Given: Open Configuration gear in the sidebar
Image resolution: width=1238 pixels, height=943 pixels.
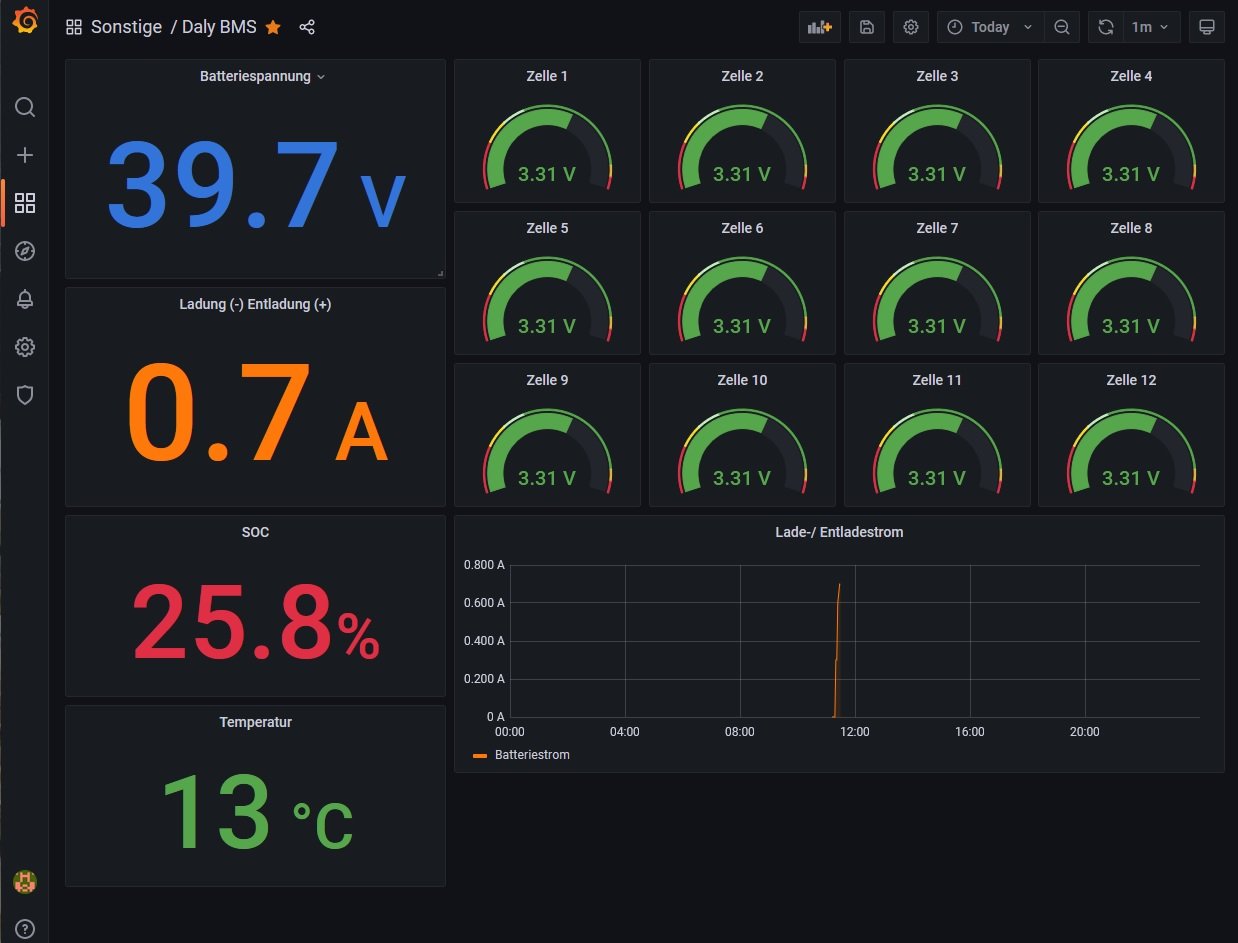Looking at the screenshot, I should click(25, 347).
